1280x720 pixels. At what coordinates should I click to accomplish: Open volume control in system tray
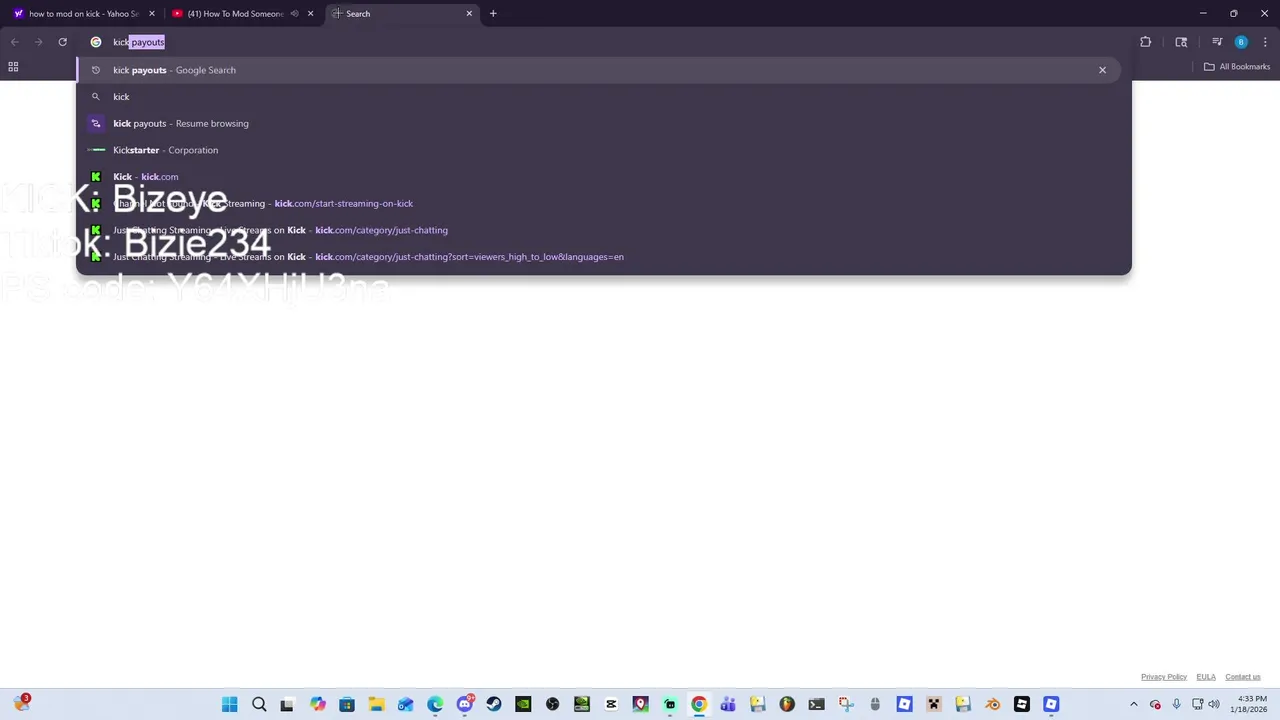1214,705
